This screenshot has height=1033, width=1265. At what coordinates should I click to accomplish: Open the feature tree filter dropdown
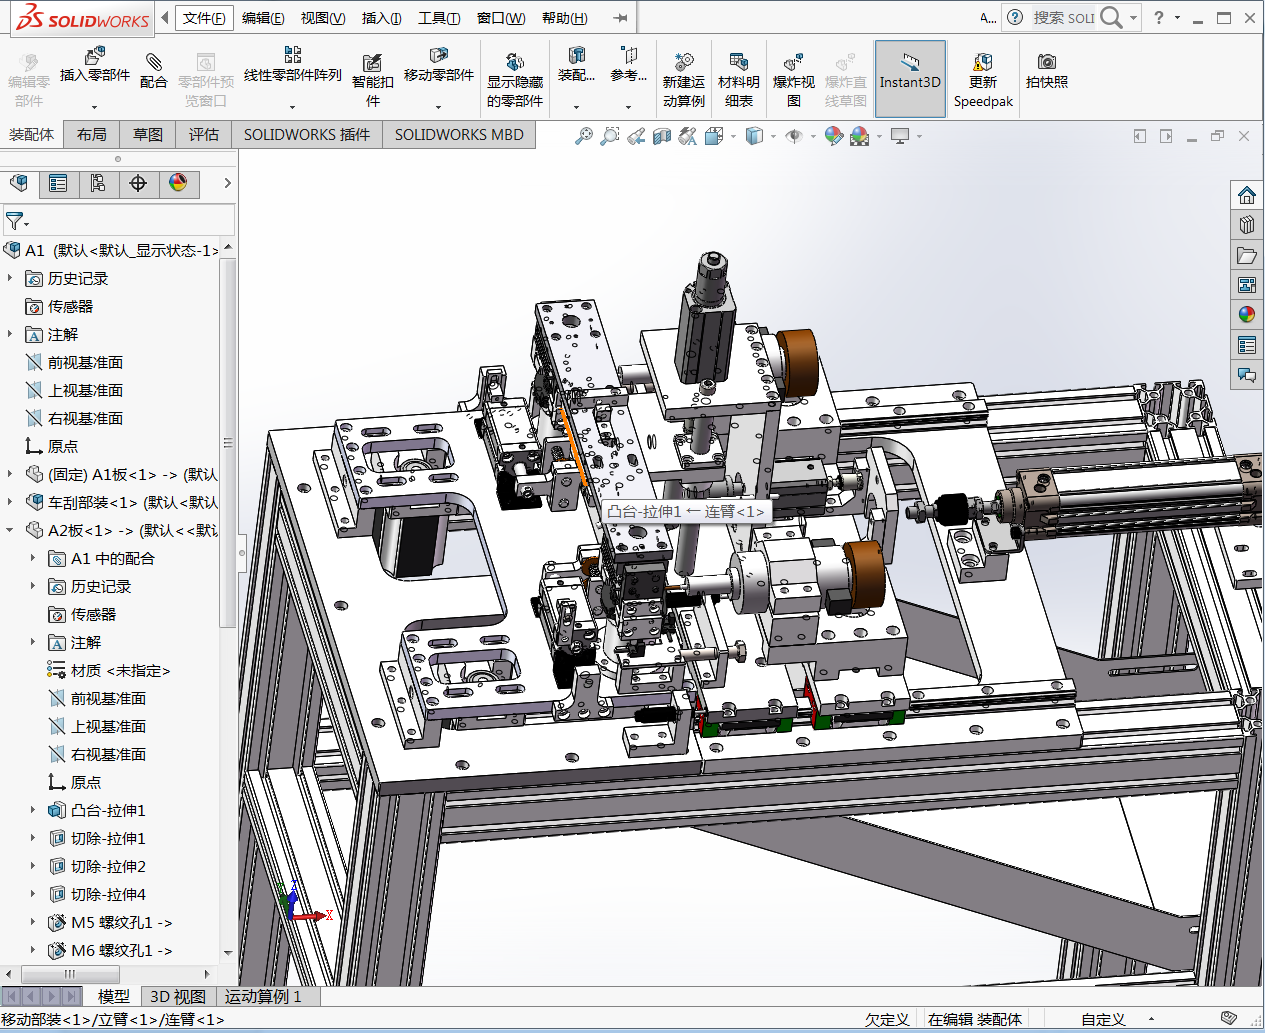point(17,220)
